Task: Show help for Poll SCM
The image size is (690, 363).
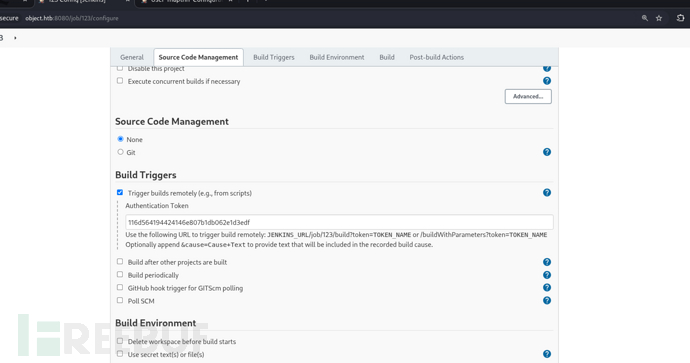Action: coord(547,301)
